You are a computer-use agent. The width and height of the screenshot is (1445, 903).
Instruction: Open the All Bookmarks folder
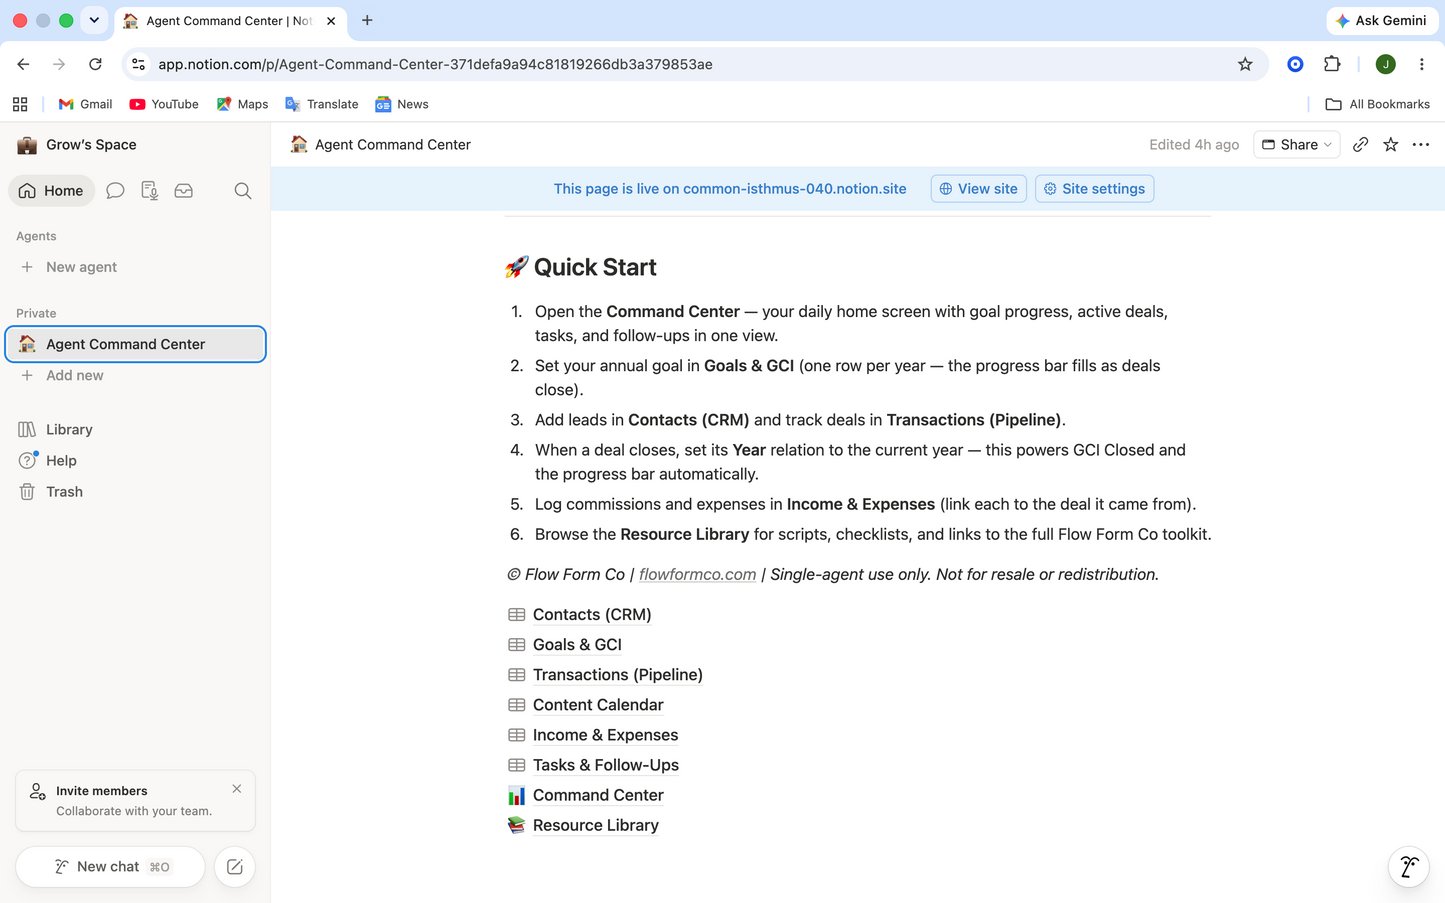click(1377, 104)
